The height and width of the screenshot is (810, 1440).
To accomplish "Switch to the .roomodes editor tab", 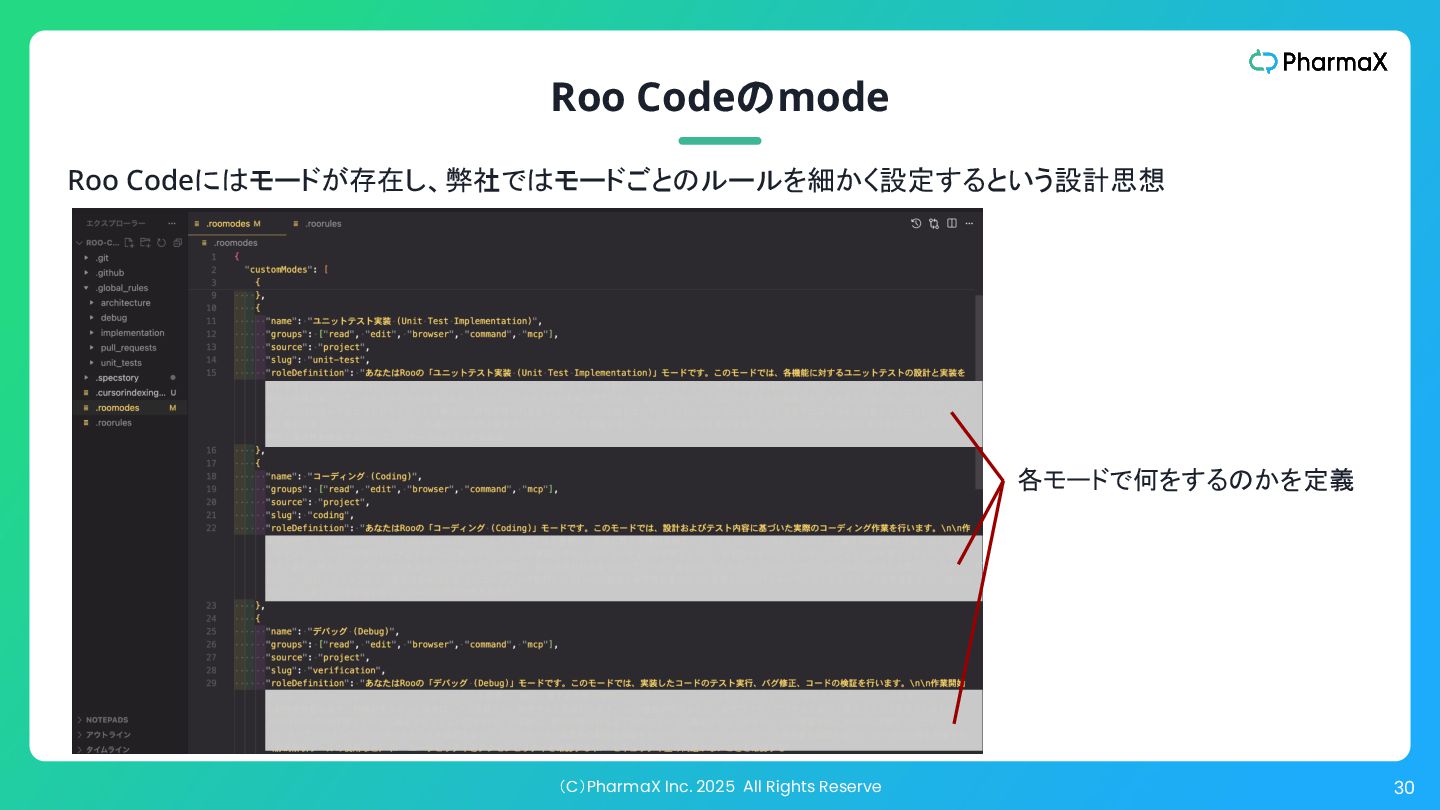I will [x=237, y=224].
